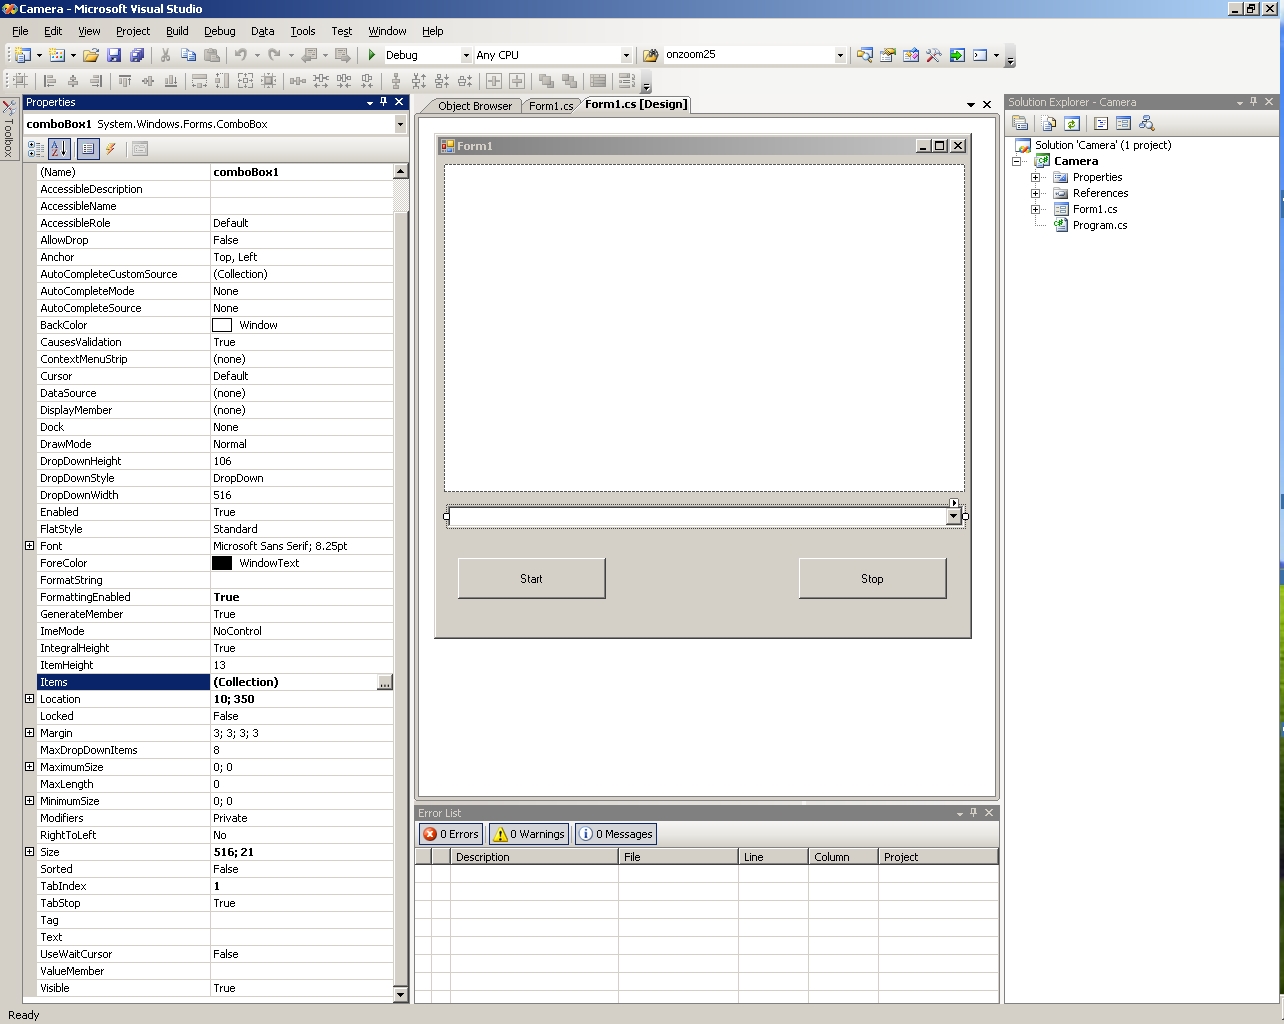Viewport: 1284px width, 1024px height.
Task: Start debugging with the green play icon
Action: point(371,55)
